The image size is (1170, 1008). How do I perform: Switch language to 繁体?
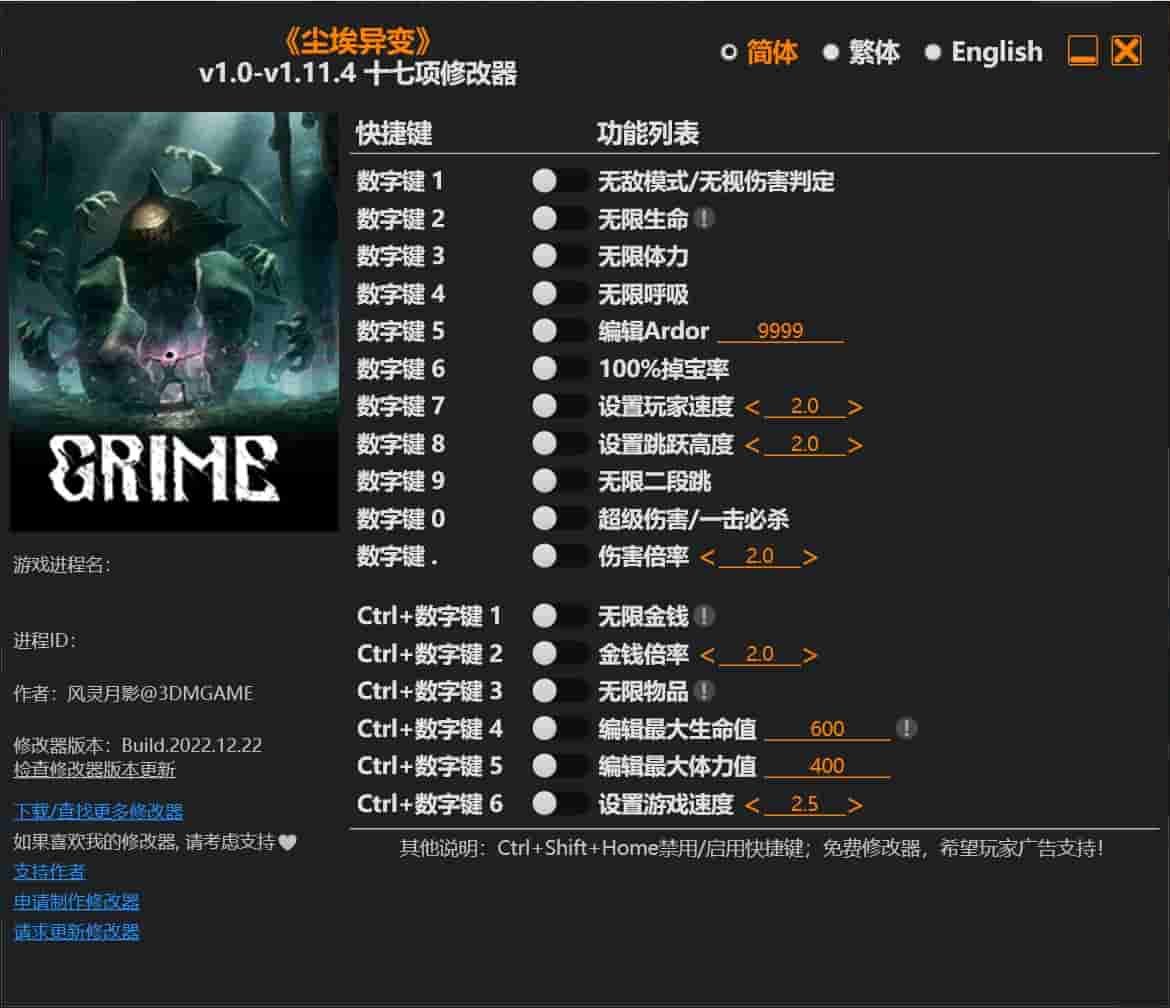pyautogui.click(x=861, y=52)
